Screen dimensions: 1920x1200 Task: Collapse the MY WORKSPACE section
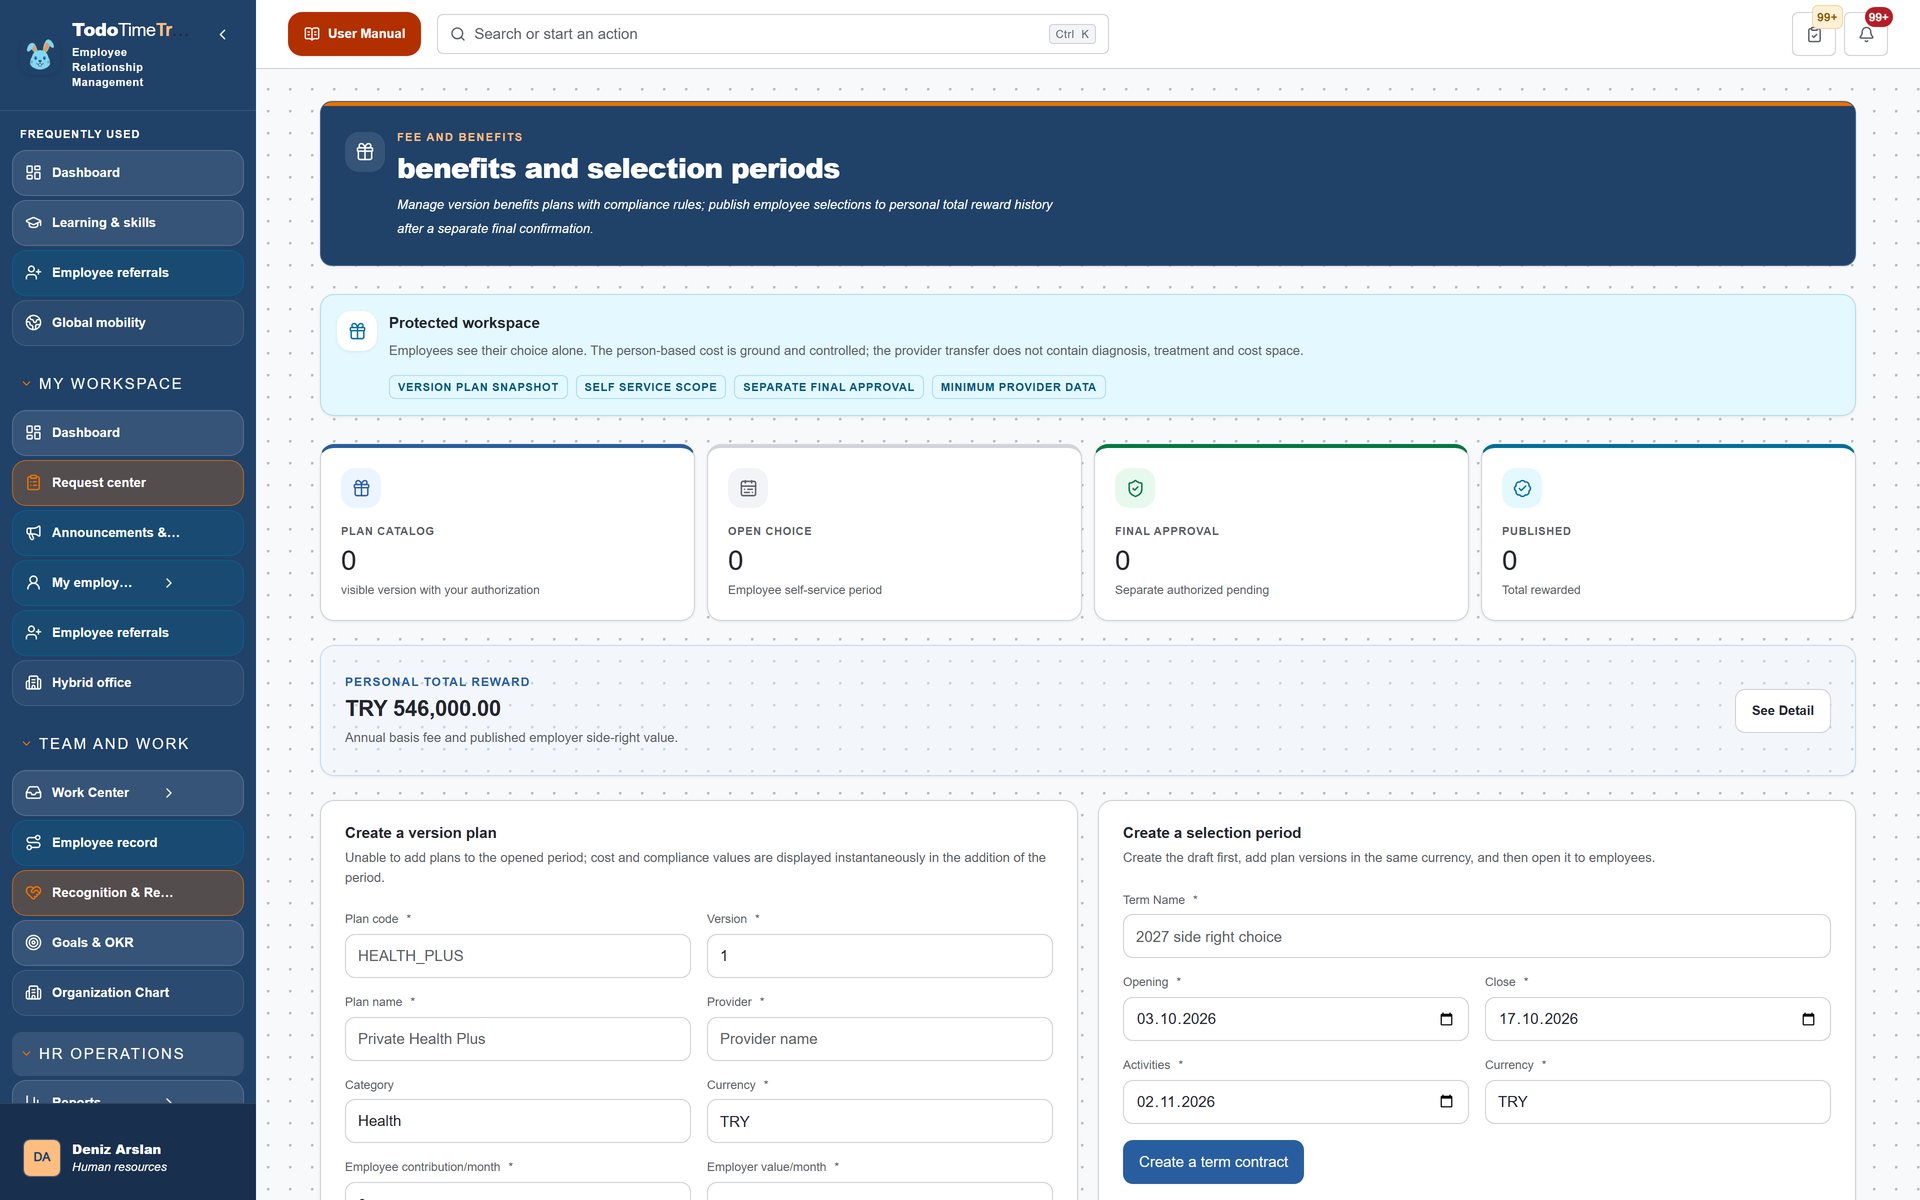[27, 384]
